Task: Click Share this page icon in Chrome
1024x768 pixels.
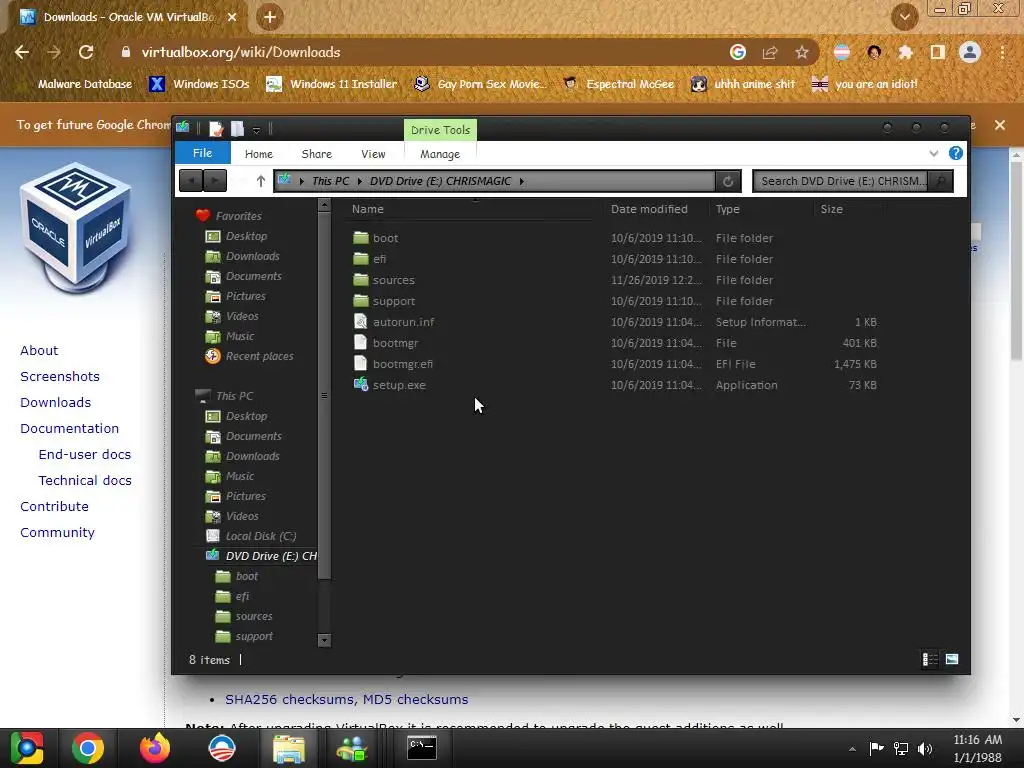Action: (x=770, y=52)
